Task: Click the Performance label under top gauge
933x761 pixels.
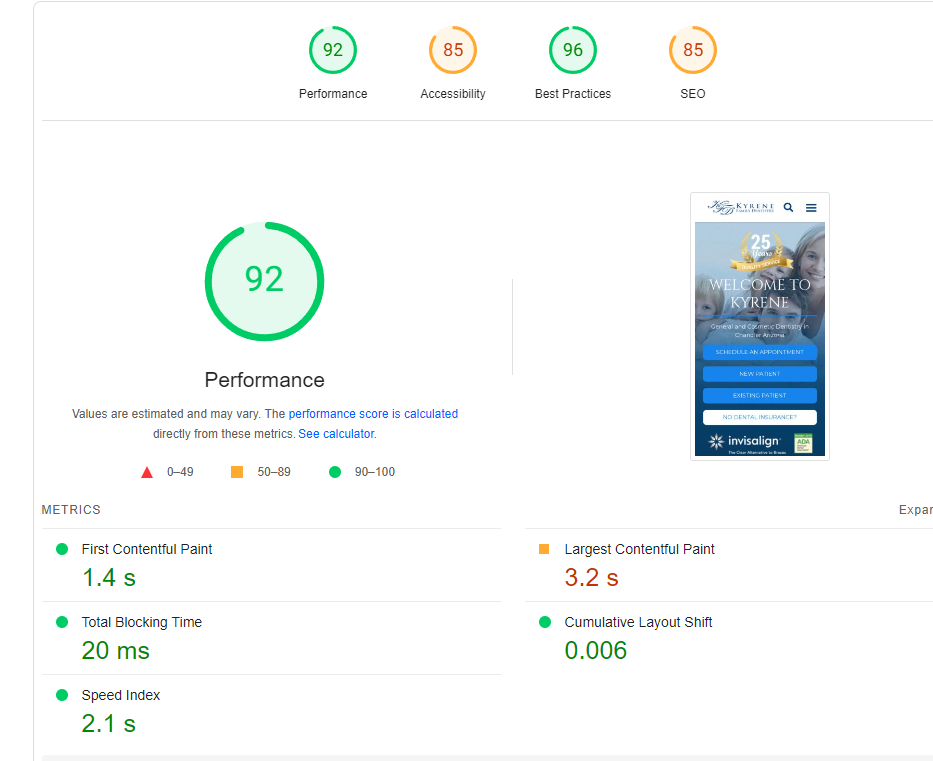Action: click(x=333, y=94)
